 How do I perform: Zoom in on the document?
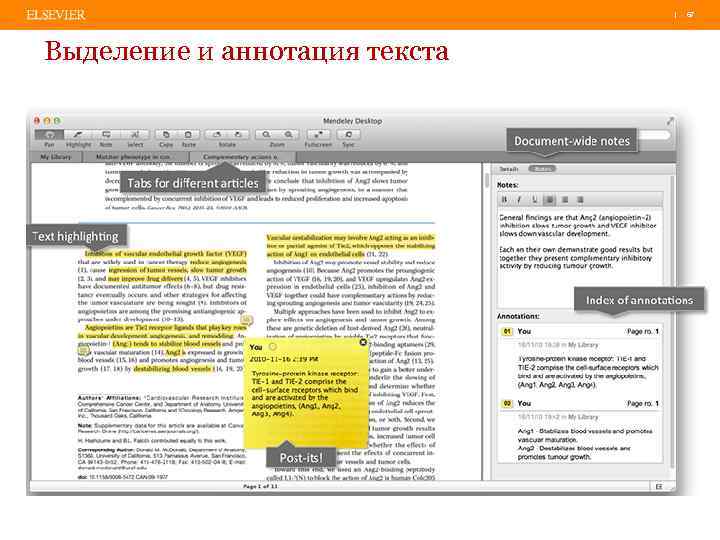coord(288,135)
